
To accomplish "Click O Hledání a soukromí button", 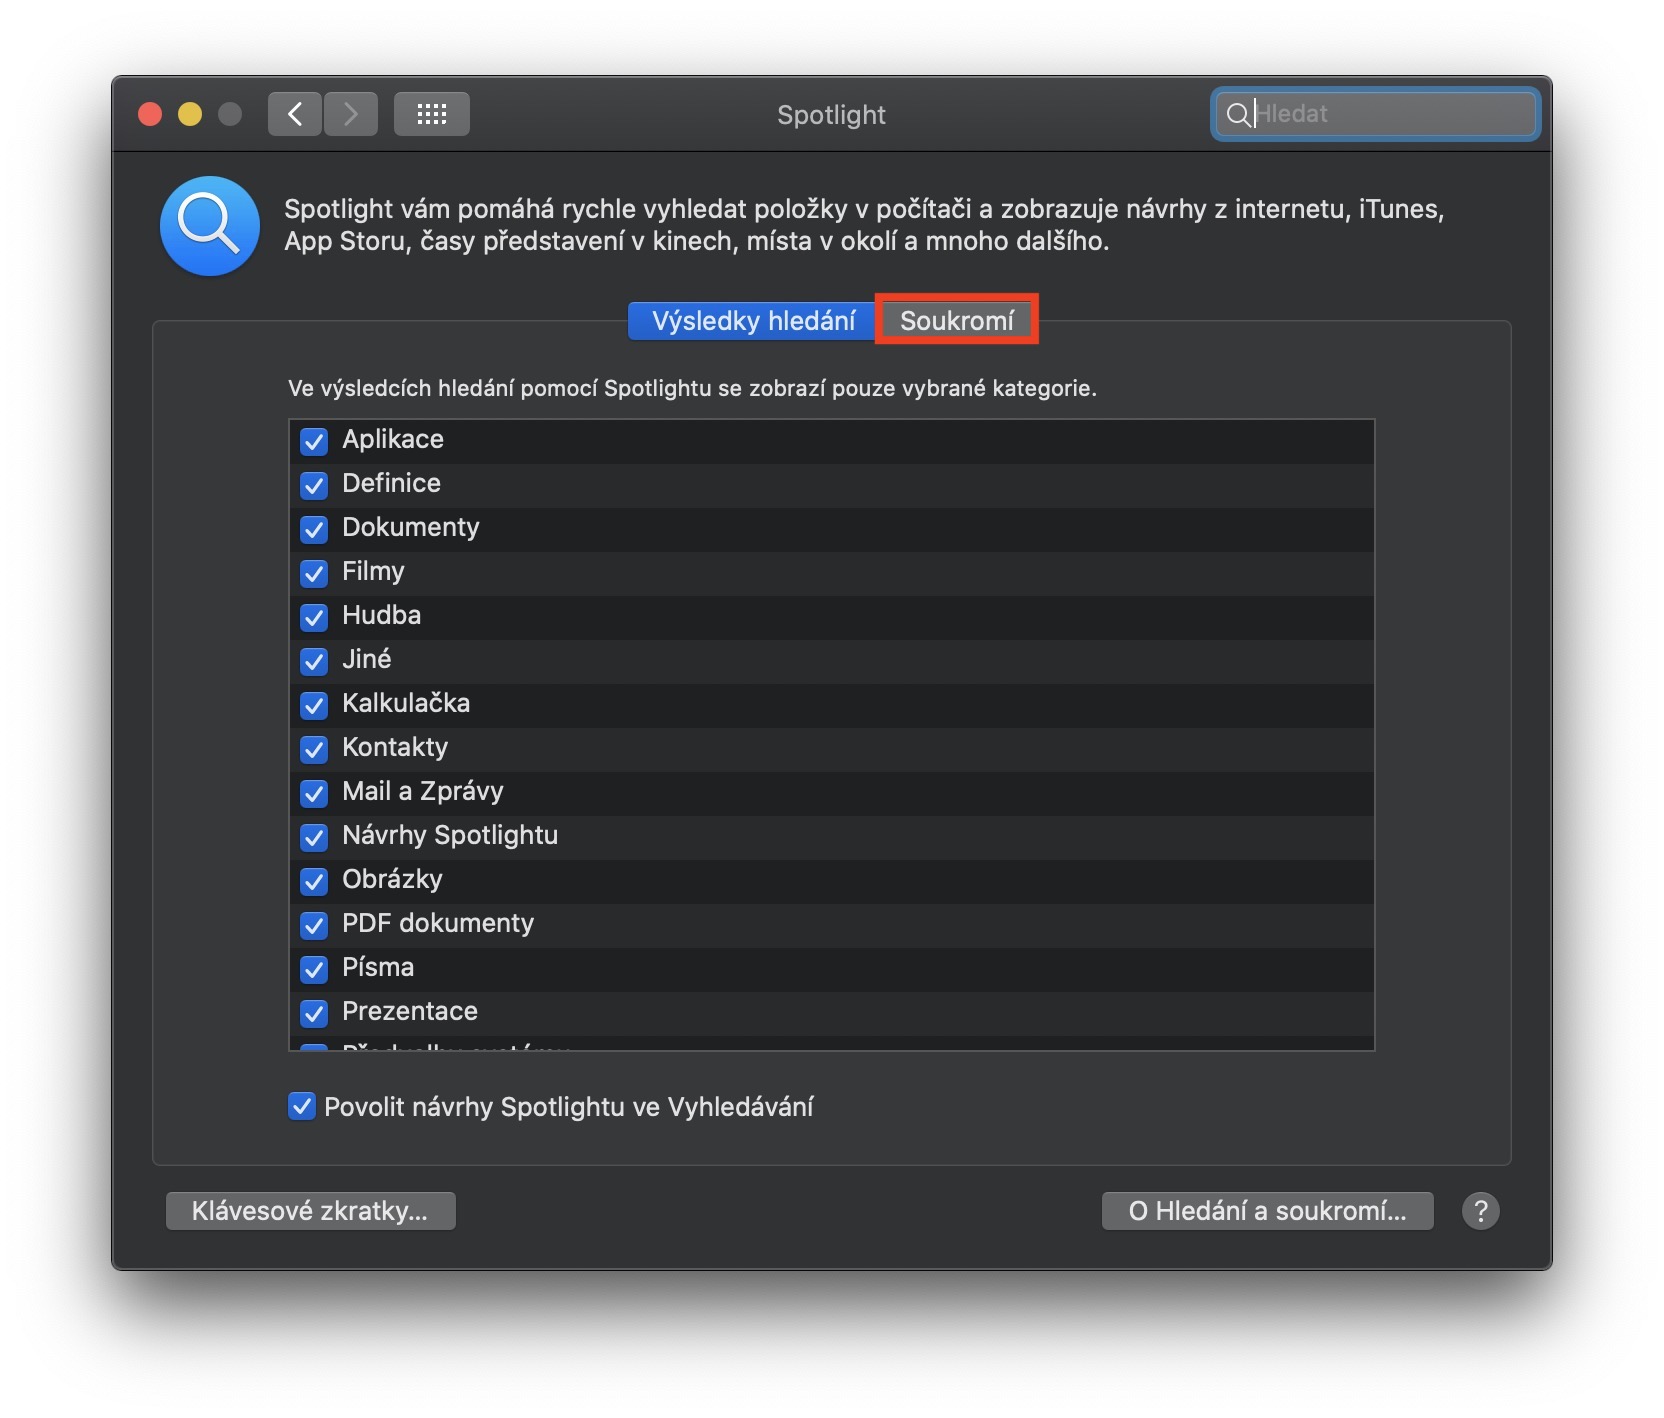I will (1267, 1211).
